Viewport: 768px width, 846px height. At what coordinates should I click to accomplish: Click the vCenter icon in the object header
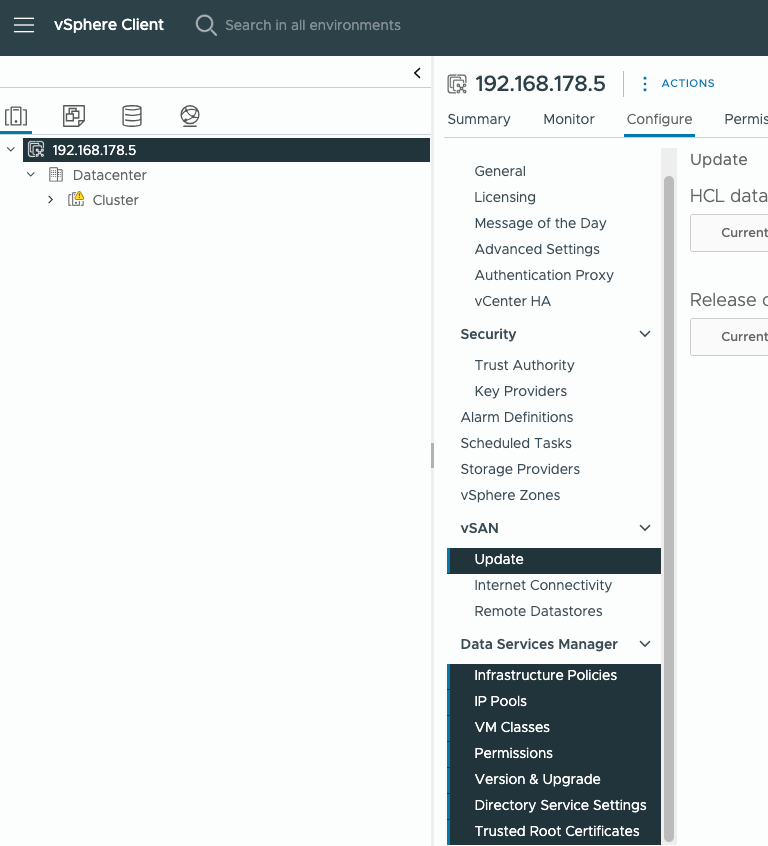point(457,84)
